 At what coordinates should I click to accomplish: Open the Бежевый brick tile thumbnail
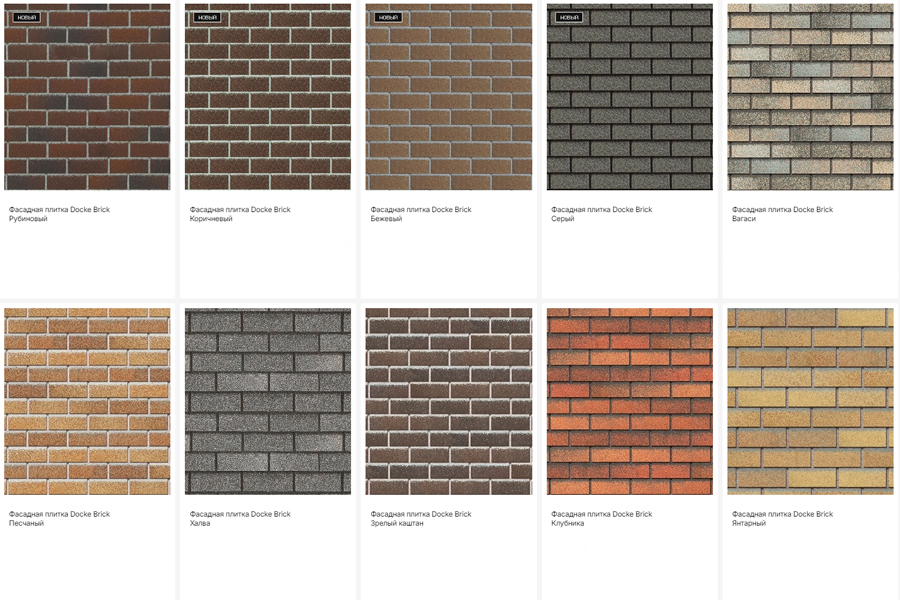(x=449, y=97)
